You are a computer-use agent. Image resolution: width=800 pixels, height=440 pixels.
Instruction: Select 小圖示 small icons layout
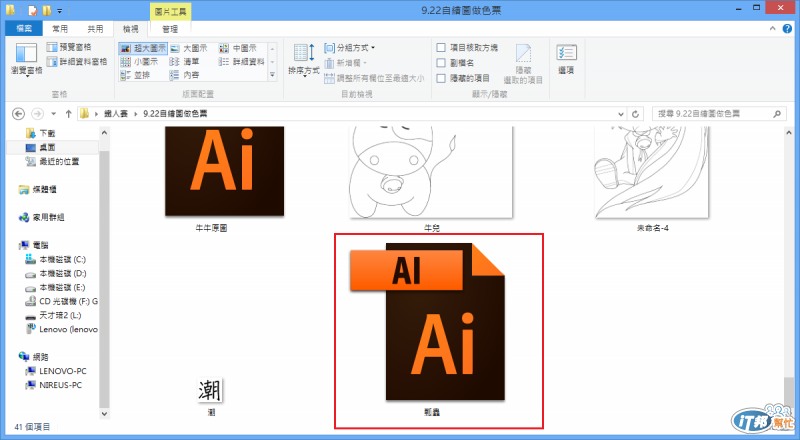[139, 62]
